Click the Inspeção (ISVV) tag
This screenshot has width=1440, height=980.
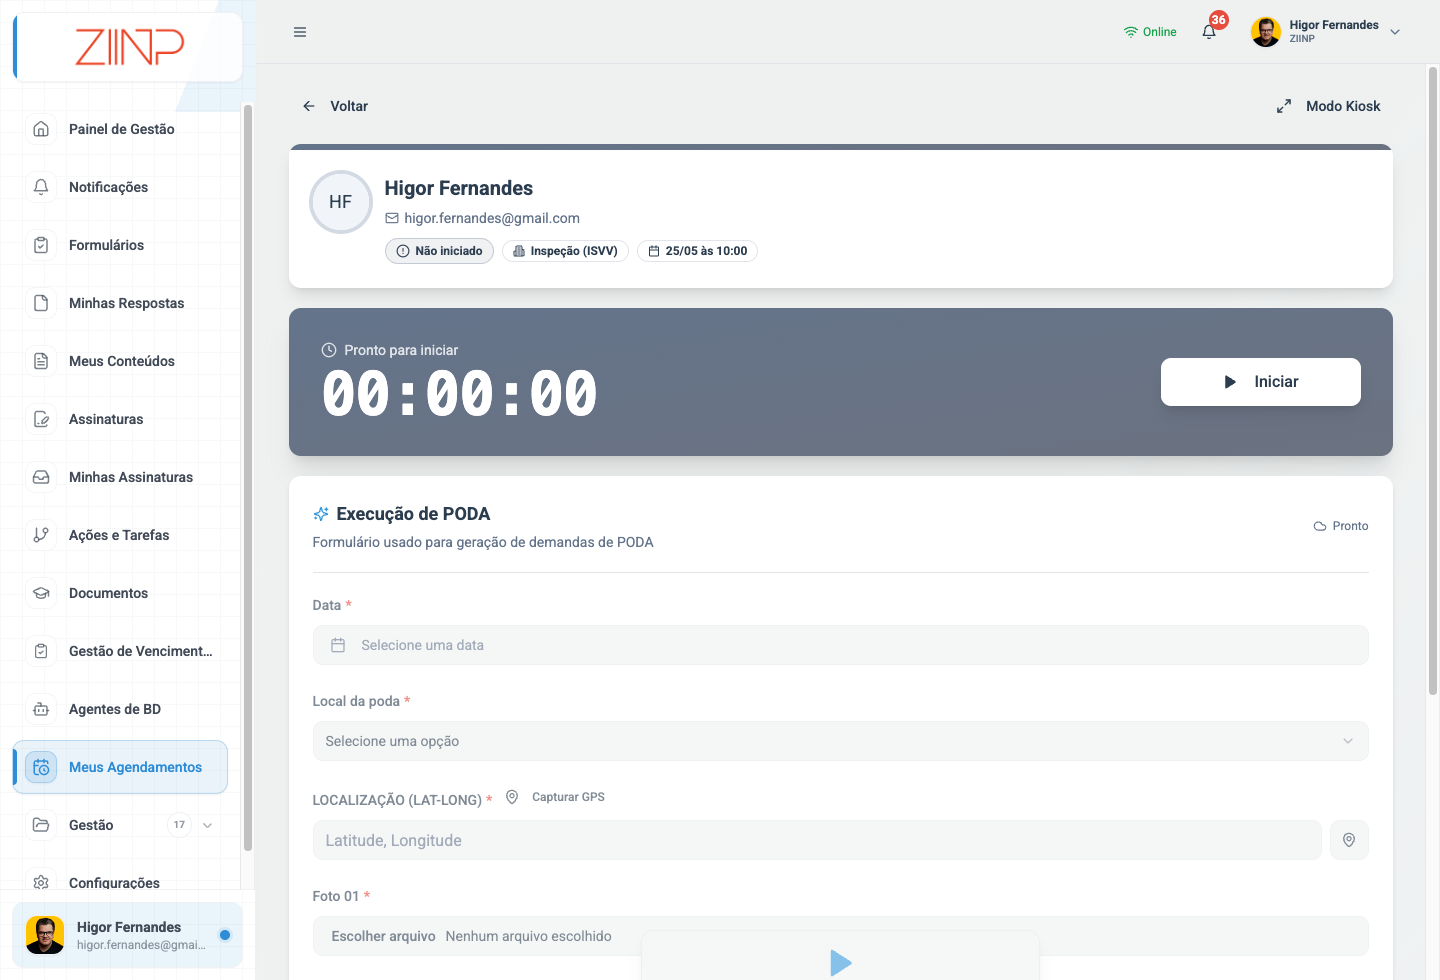tap(565, 251)
